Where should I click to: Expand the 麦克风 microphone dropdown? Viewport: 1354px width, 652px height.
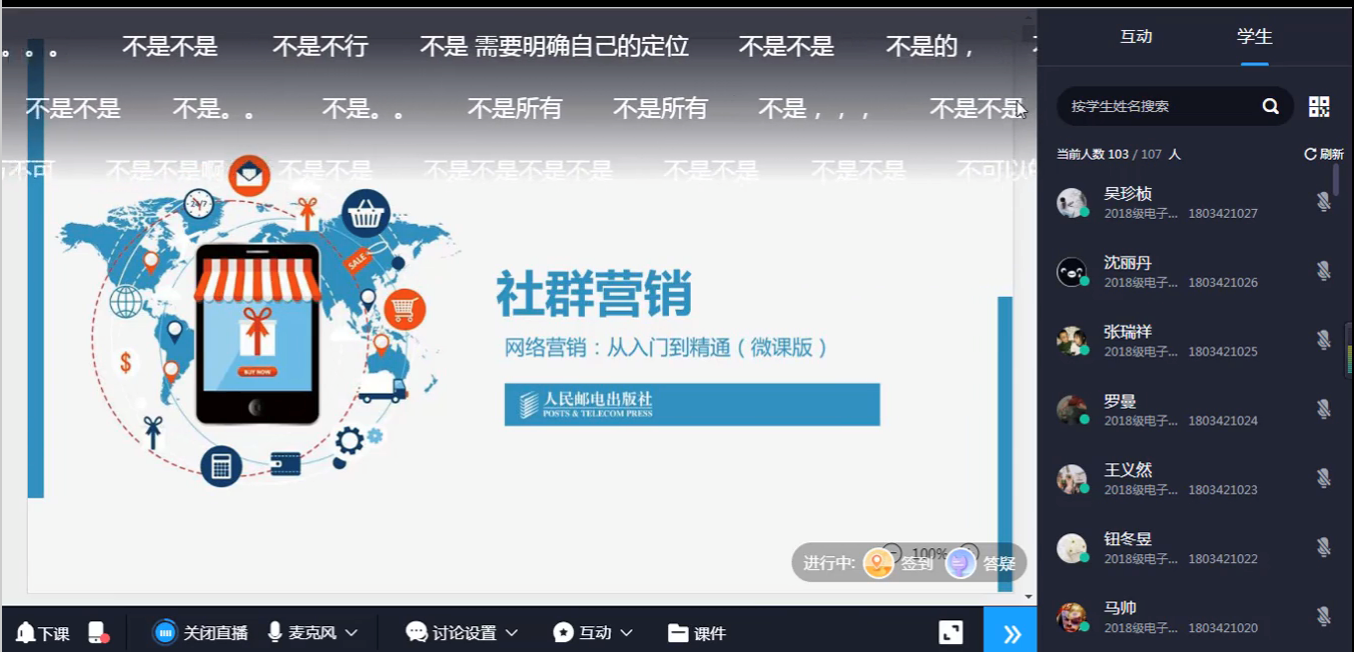pos(351,633)
